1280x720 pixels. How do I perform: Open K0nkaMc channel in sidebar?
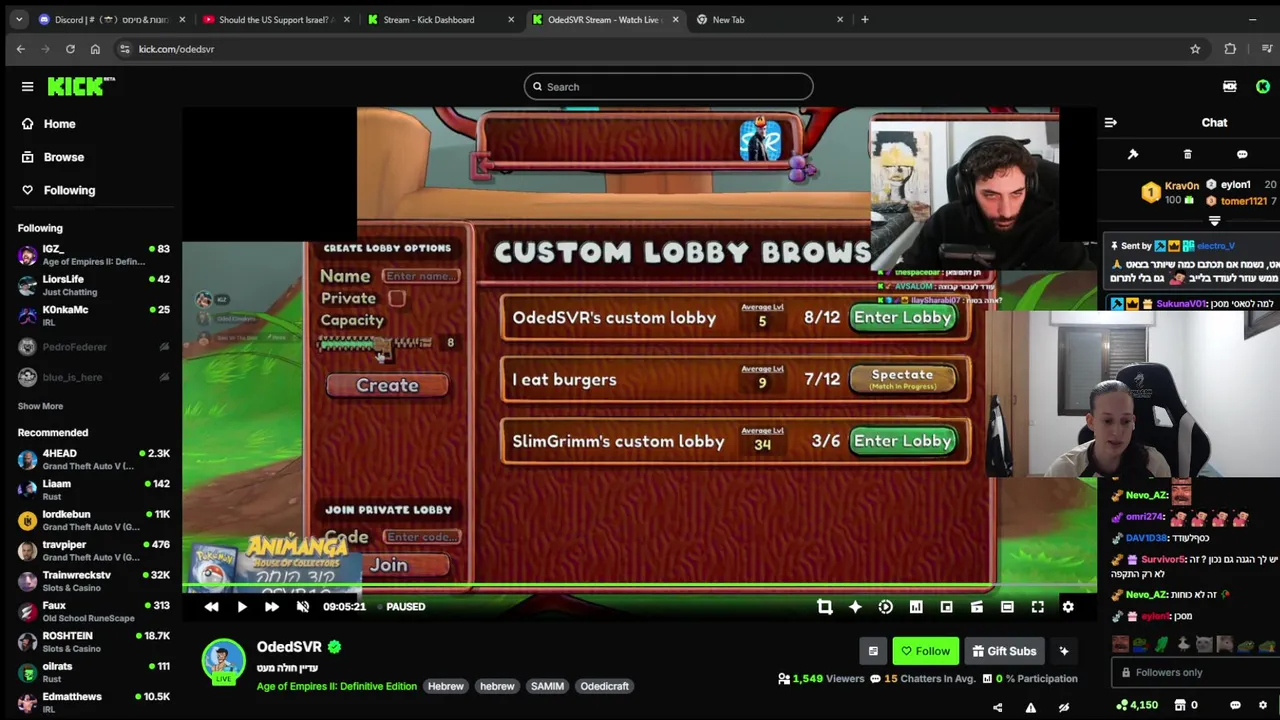pyautogui.click(x=92, y=315)
